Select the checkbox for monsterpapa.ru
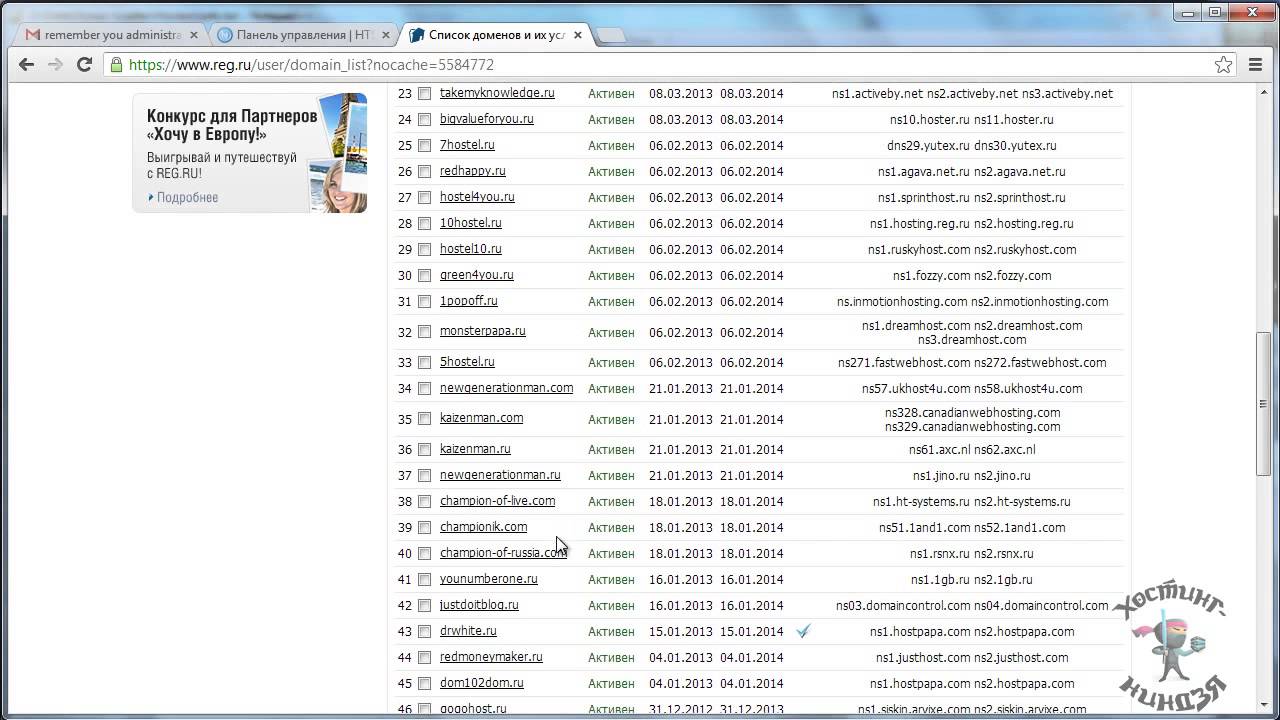 [x=424, y=331]
